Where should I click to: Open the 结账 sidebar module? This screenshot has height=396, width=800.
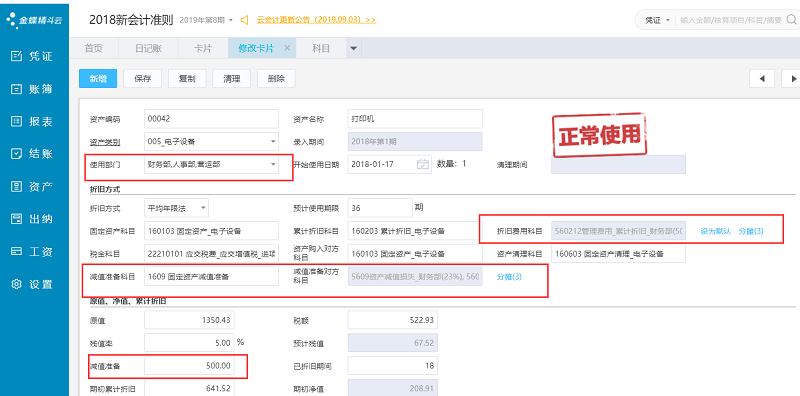(x=32, y=154)
